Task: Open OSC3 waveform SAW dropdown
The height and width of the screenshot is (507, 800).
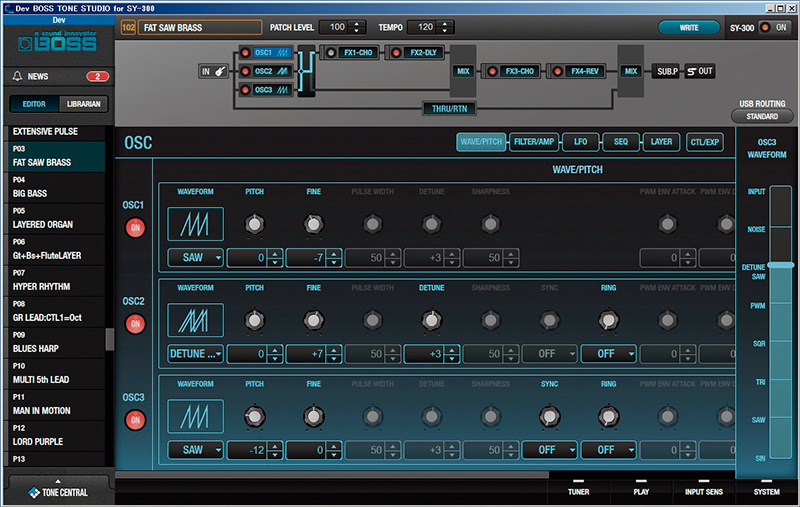Action: pyautogui.click(x=195, y=450)
